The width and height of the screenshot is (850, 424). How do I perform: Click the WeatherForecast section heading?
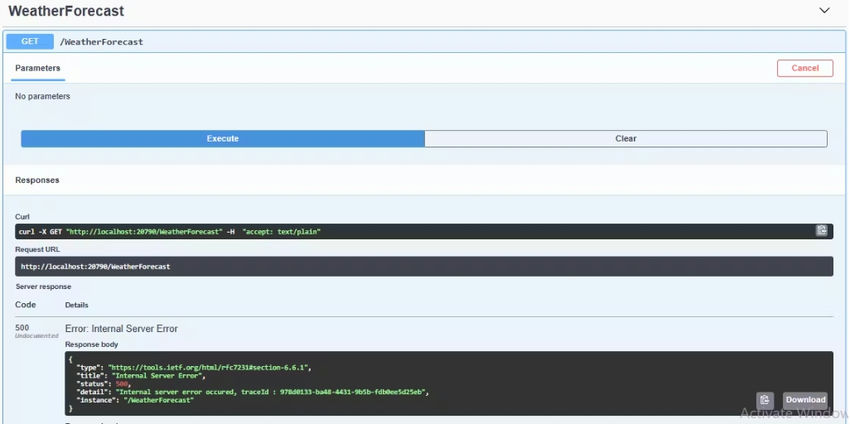[x=66, y=11]
